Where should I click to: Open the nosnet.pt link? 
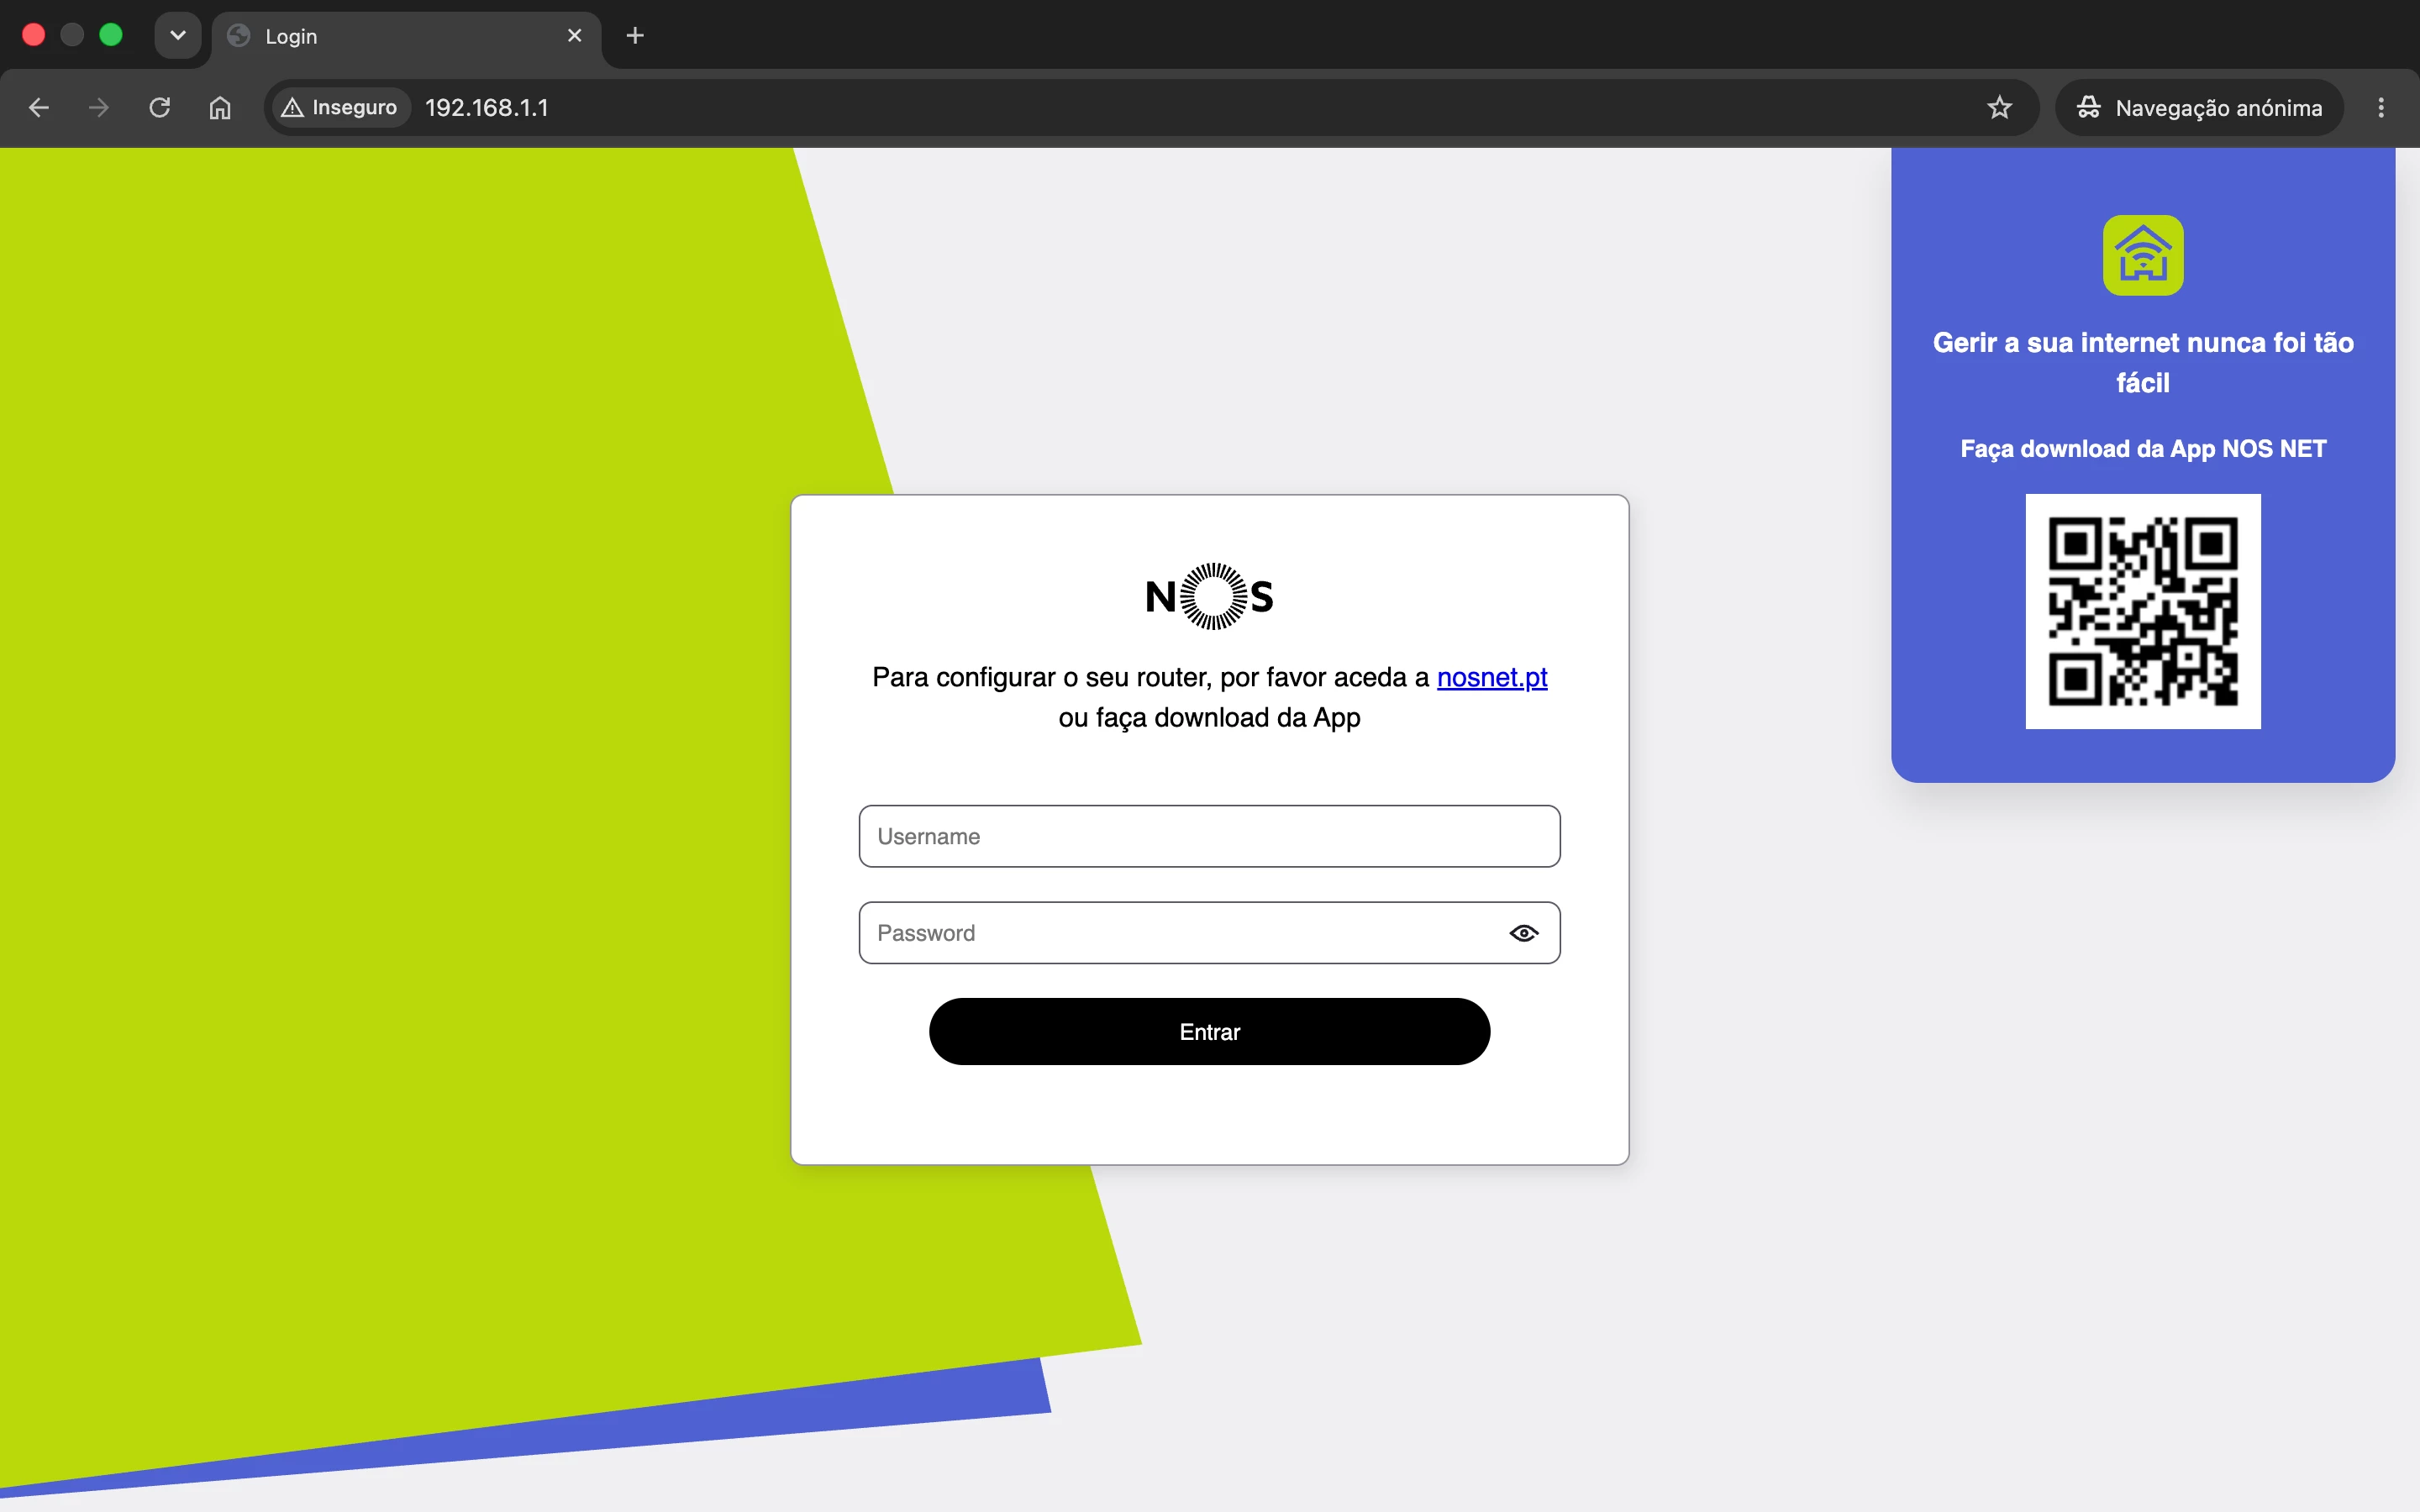1492,678
